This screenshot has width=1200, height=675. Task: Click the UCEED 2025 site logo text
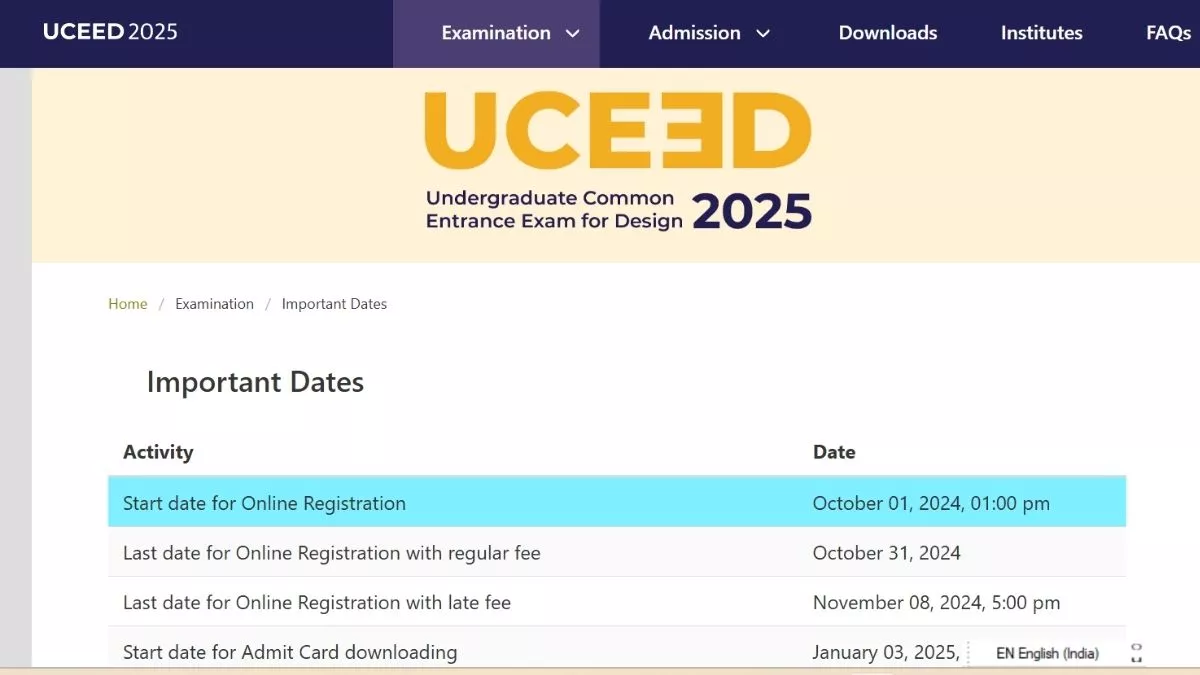point(110,32)
